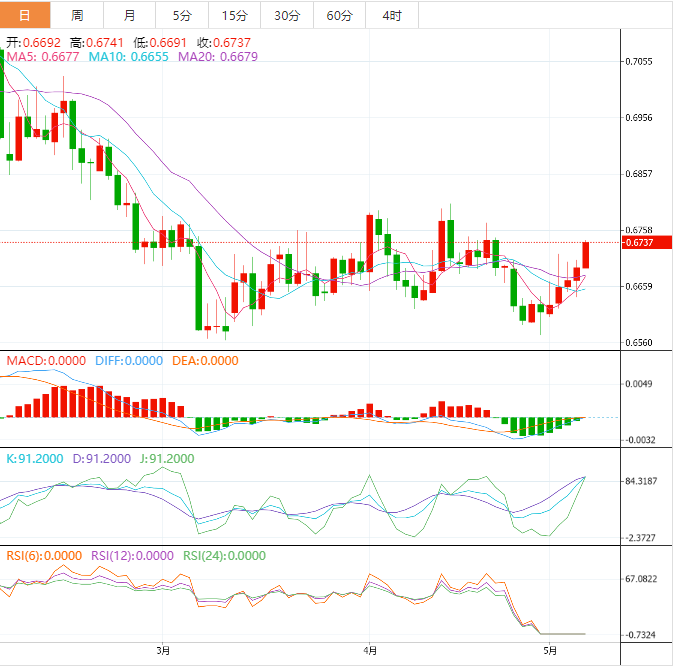The height and width of the screenshot is (668, 675).
Task: Click the 67.0822 RSI axis label
Action: pyautogui.click(x=641, y=579)
